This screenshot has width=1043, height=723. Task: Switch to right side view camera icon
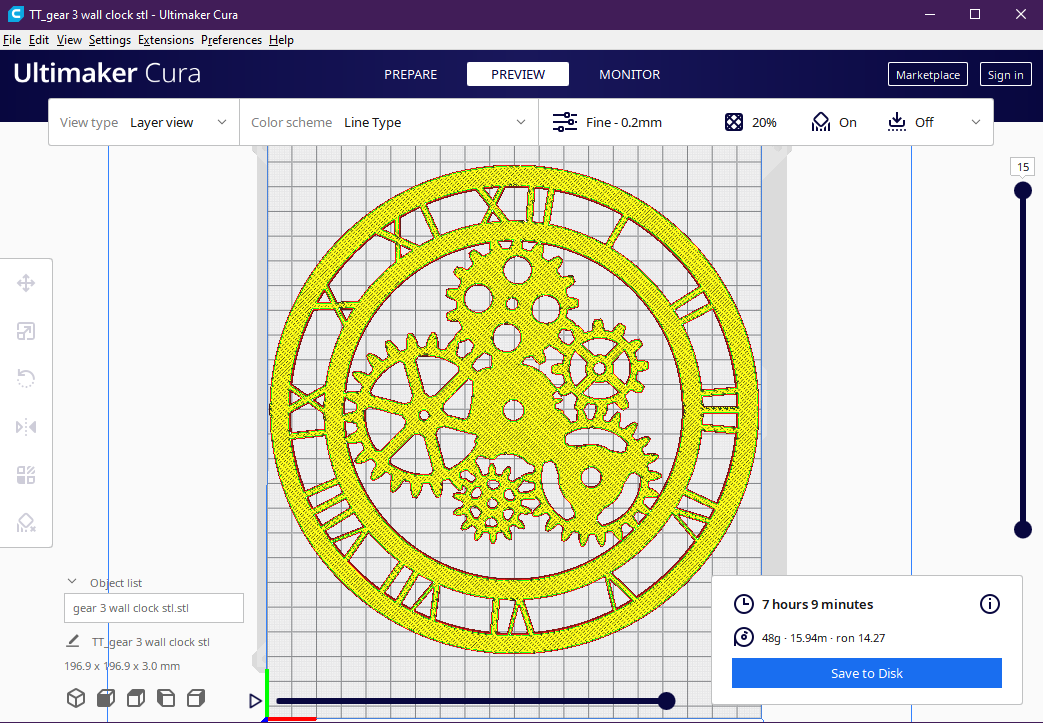pos(196,698)
